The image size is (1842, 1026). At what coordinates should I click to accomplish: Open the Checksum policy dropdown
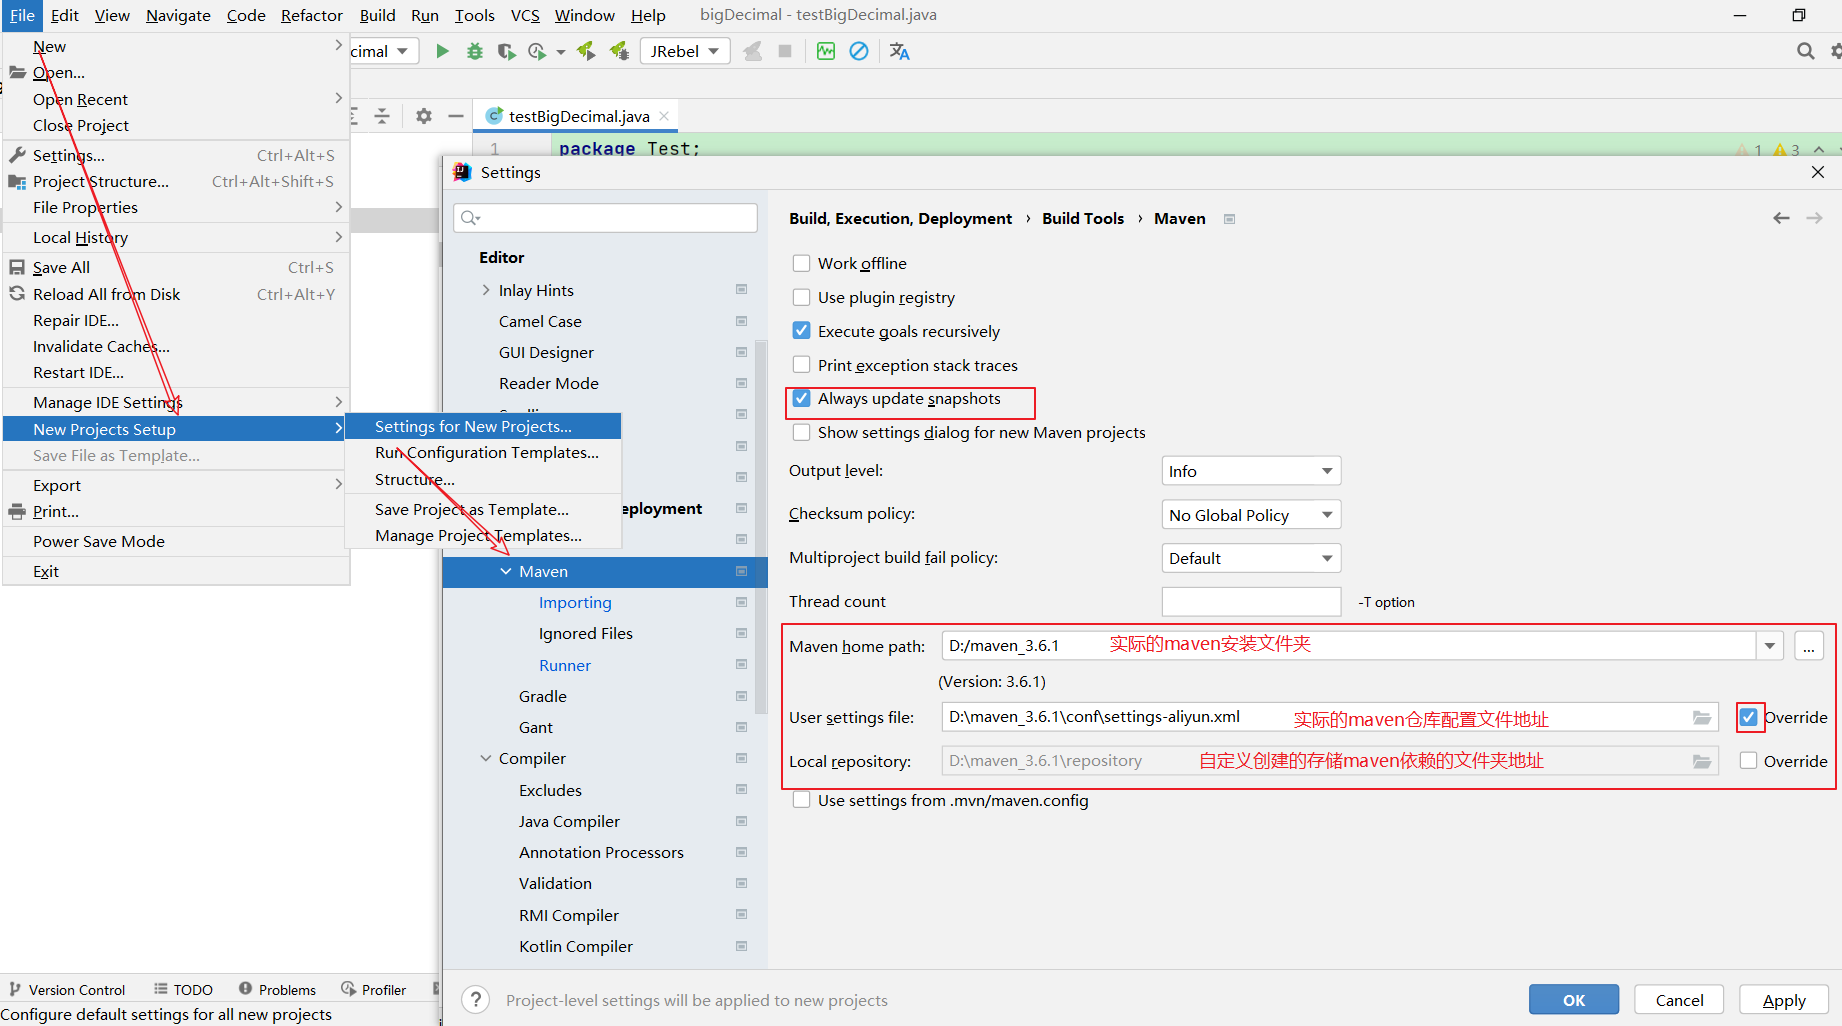pyautogui.click(x=1251, y=515)
